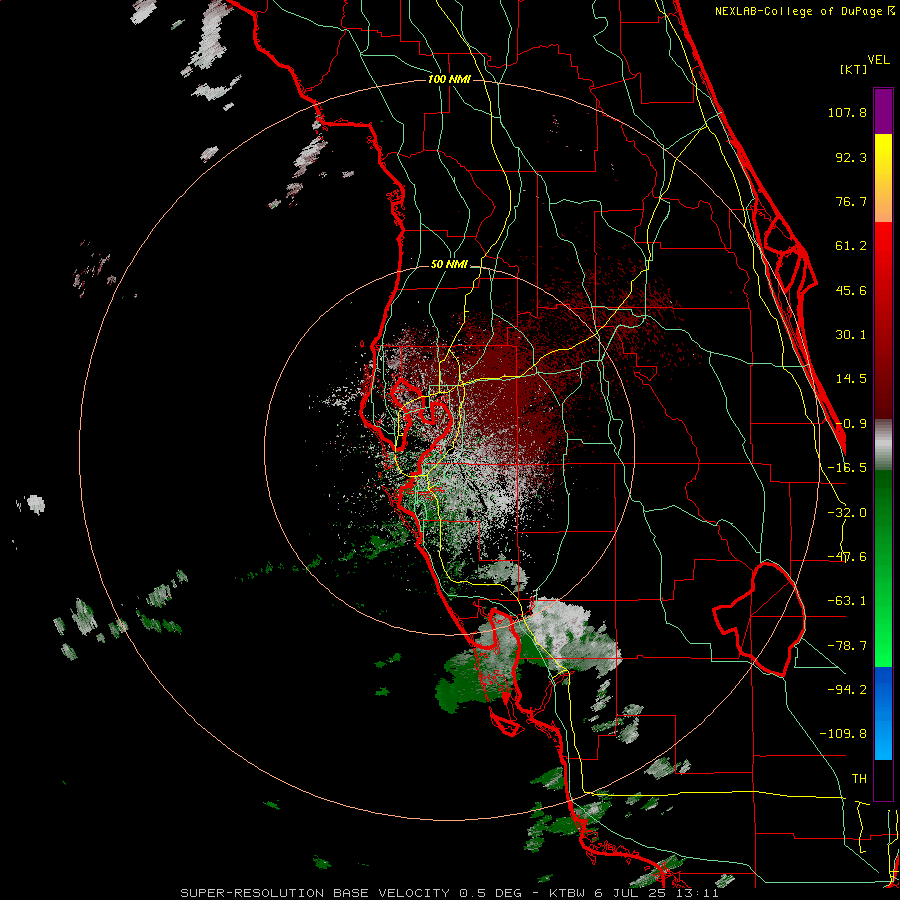Click the 92.3 legend value
The height and width of the screenshot is (900, 900).
(851, 157)
